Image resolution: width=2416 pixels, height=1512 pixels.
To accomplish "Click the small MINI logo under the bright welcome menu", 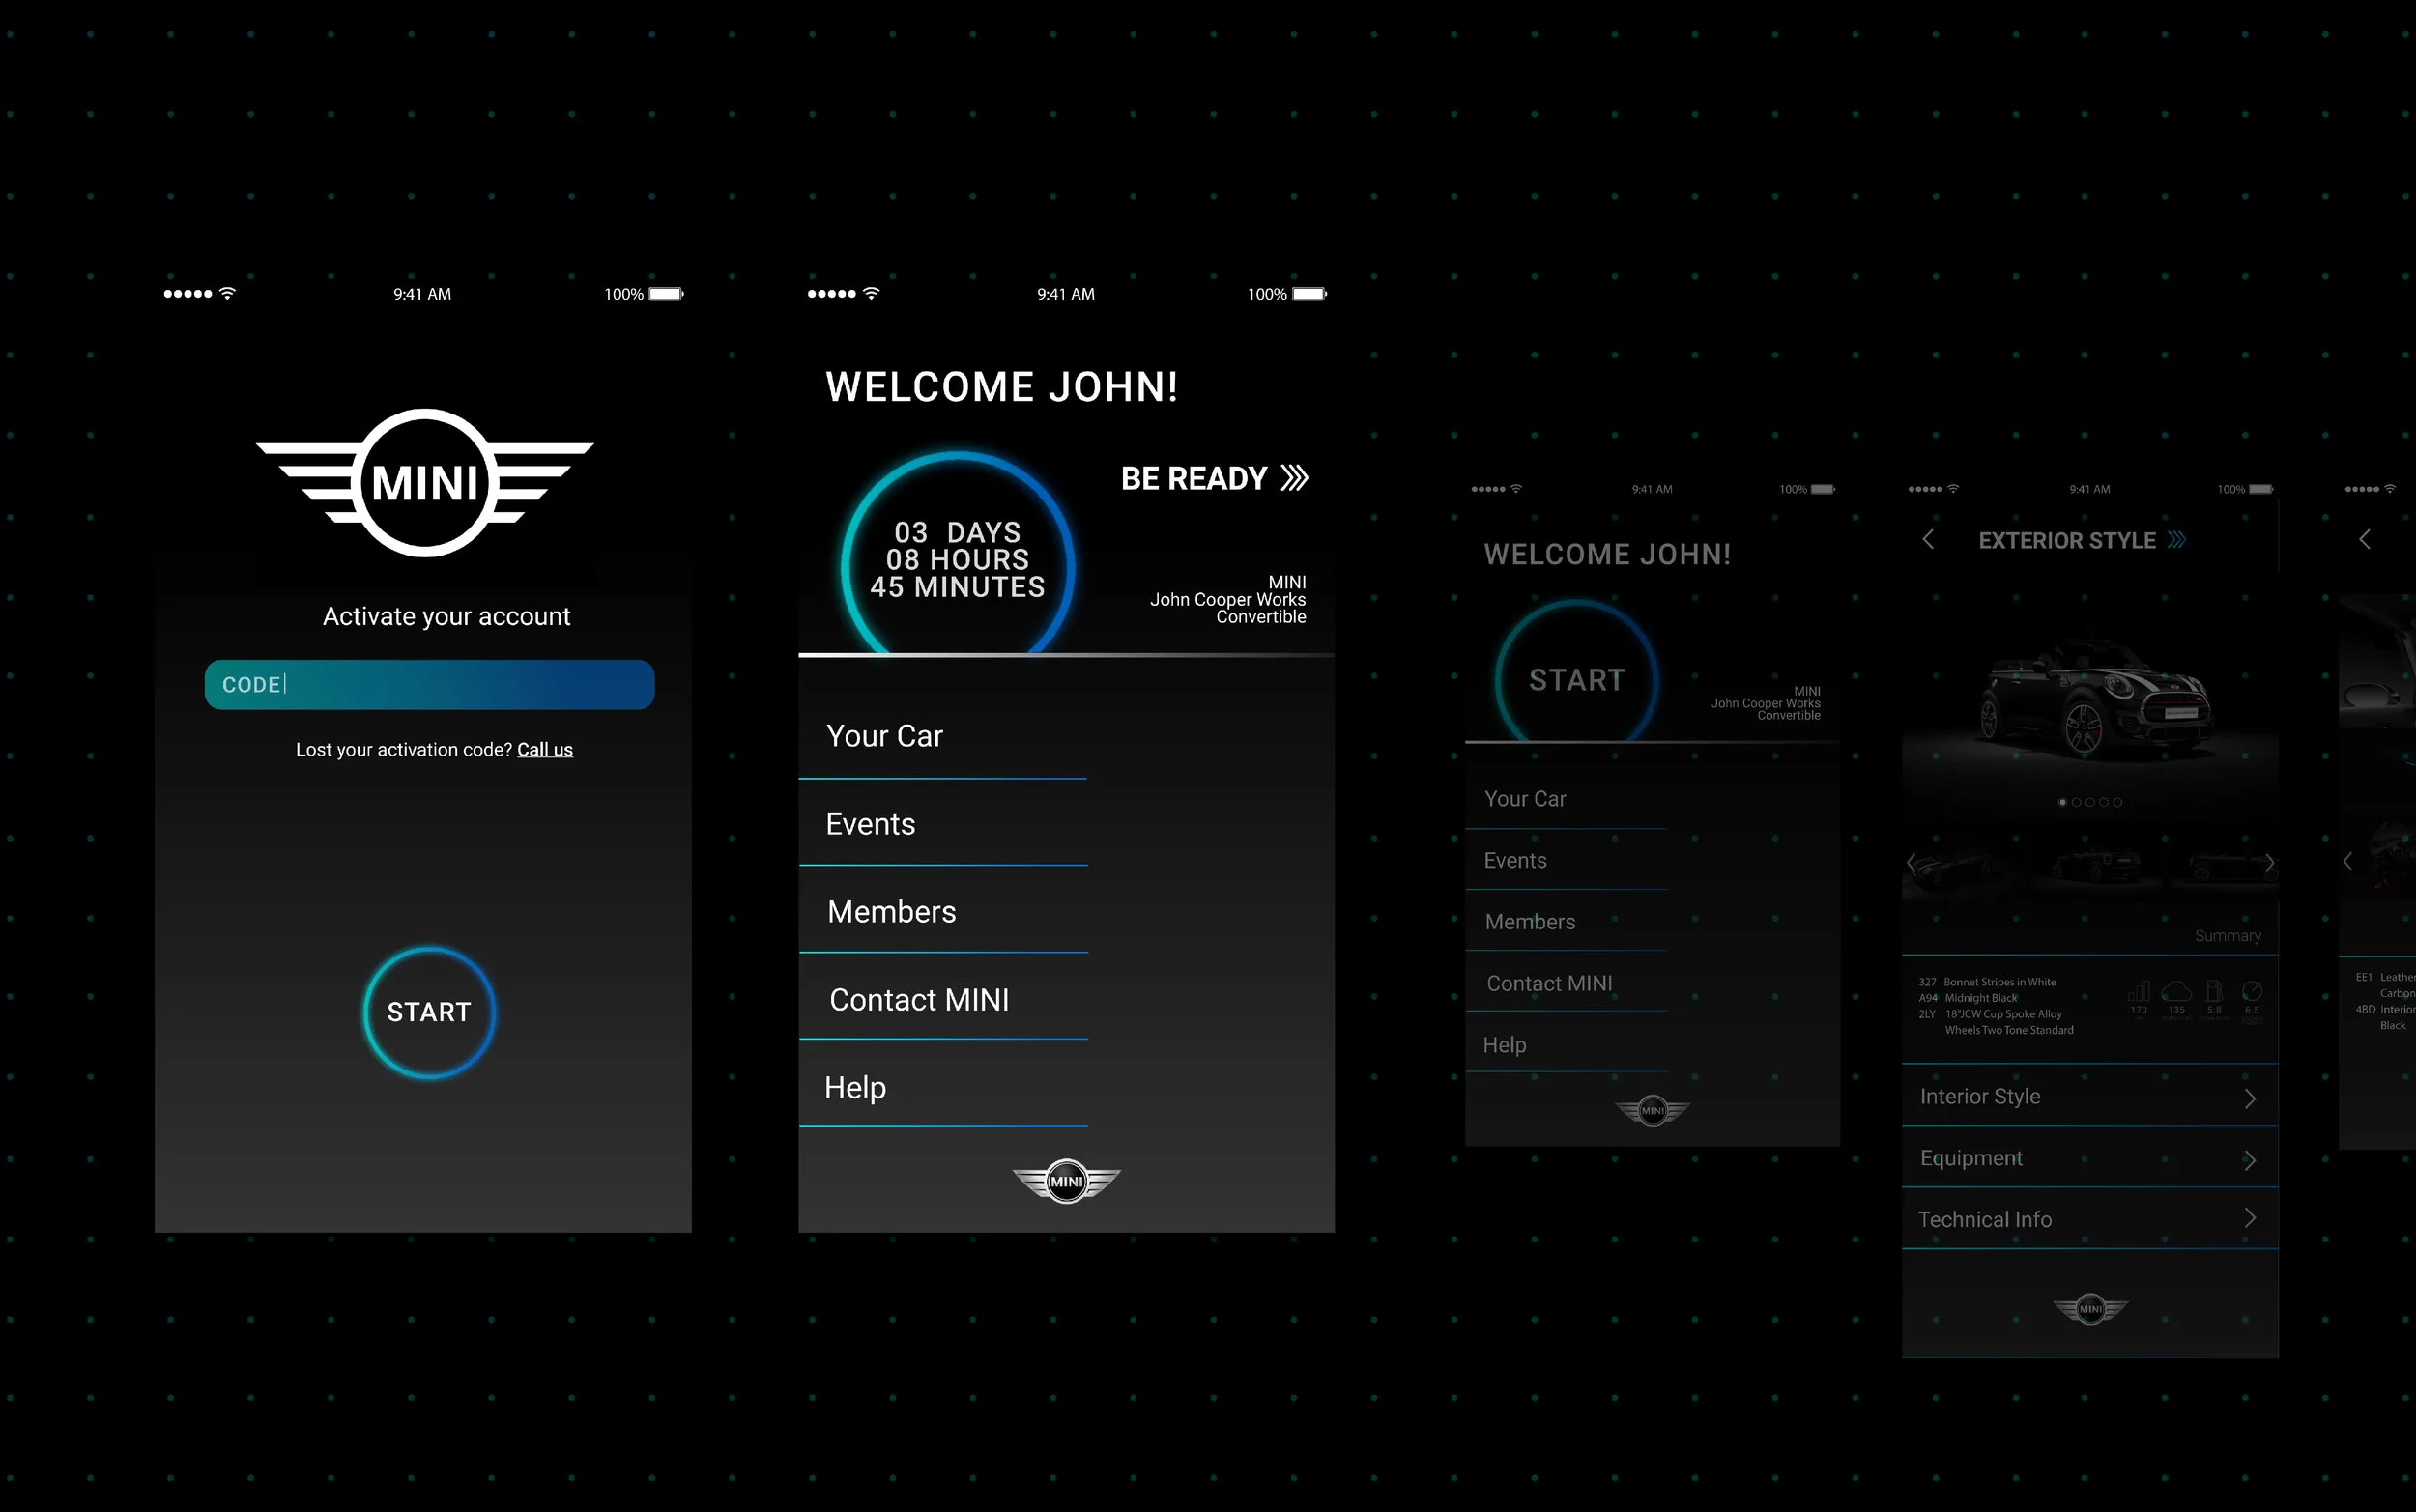I will coord(1066,1181).
